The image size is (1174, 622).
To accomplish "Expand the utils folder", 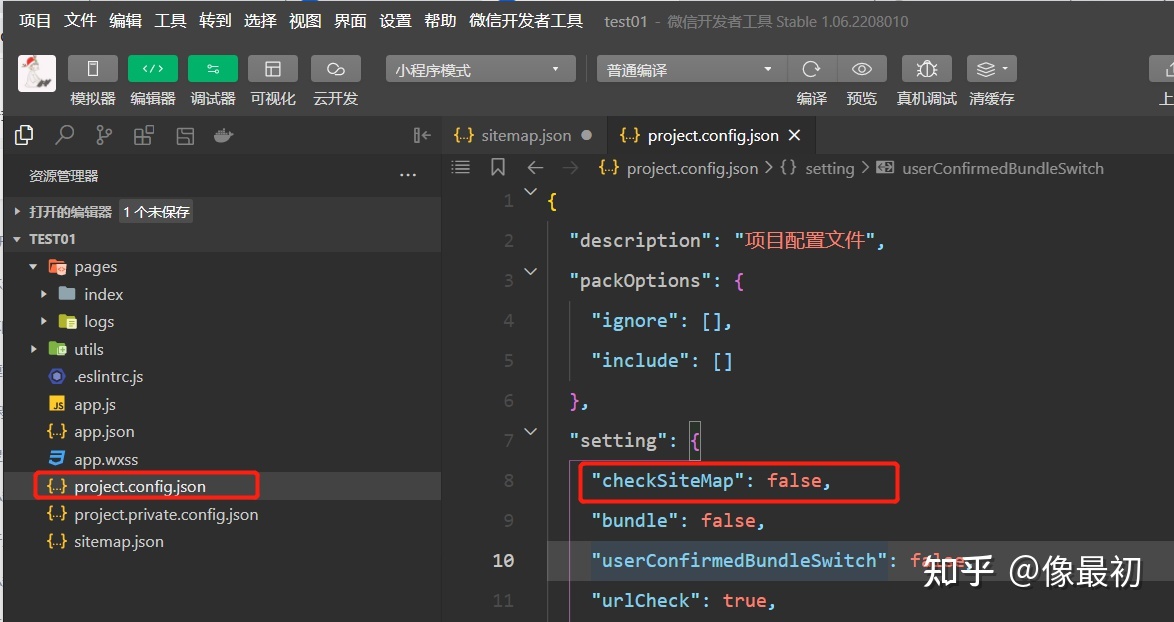I will click(x=88, y=349).
